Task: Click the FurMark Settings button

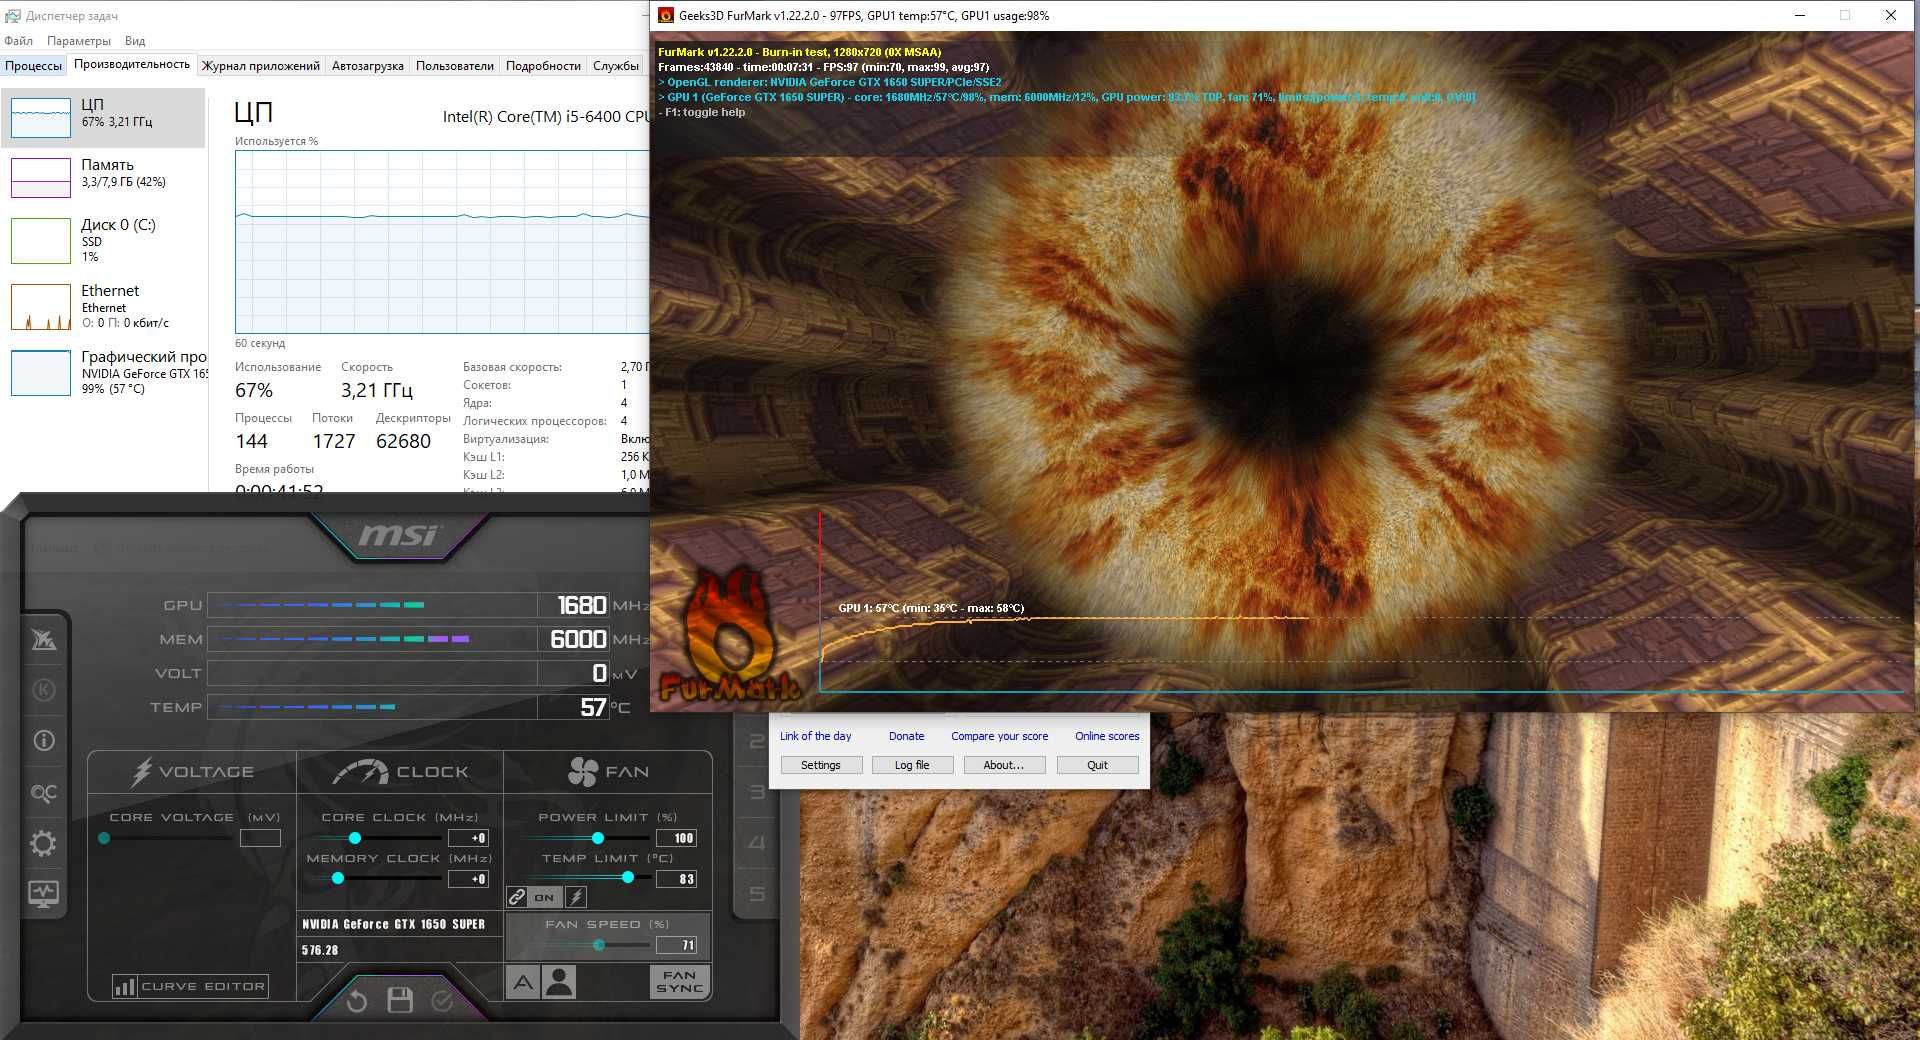Action: tap(821, 765)
